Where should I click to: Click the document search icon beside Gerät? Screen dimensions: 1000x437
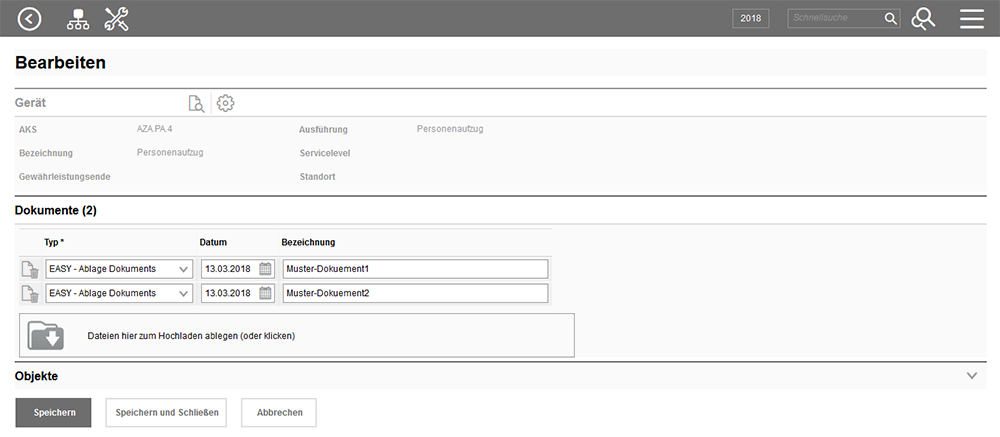pos(196,103)
